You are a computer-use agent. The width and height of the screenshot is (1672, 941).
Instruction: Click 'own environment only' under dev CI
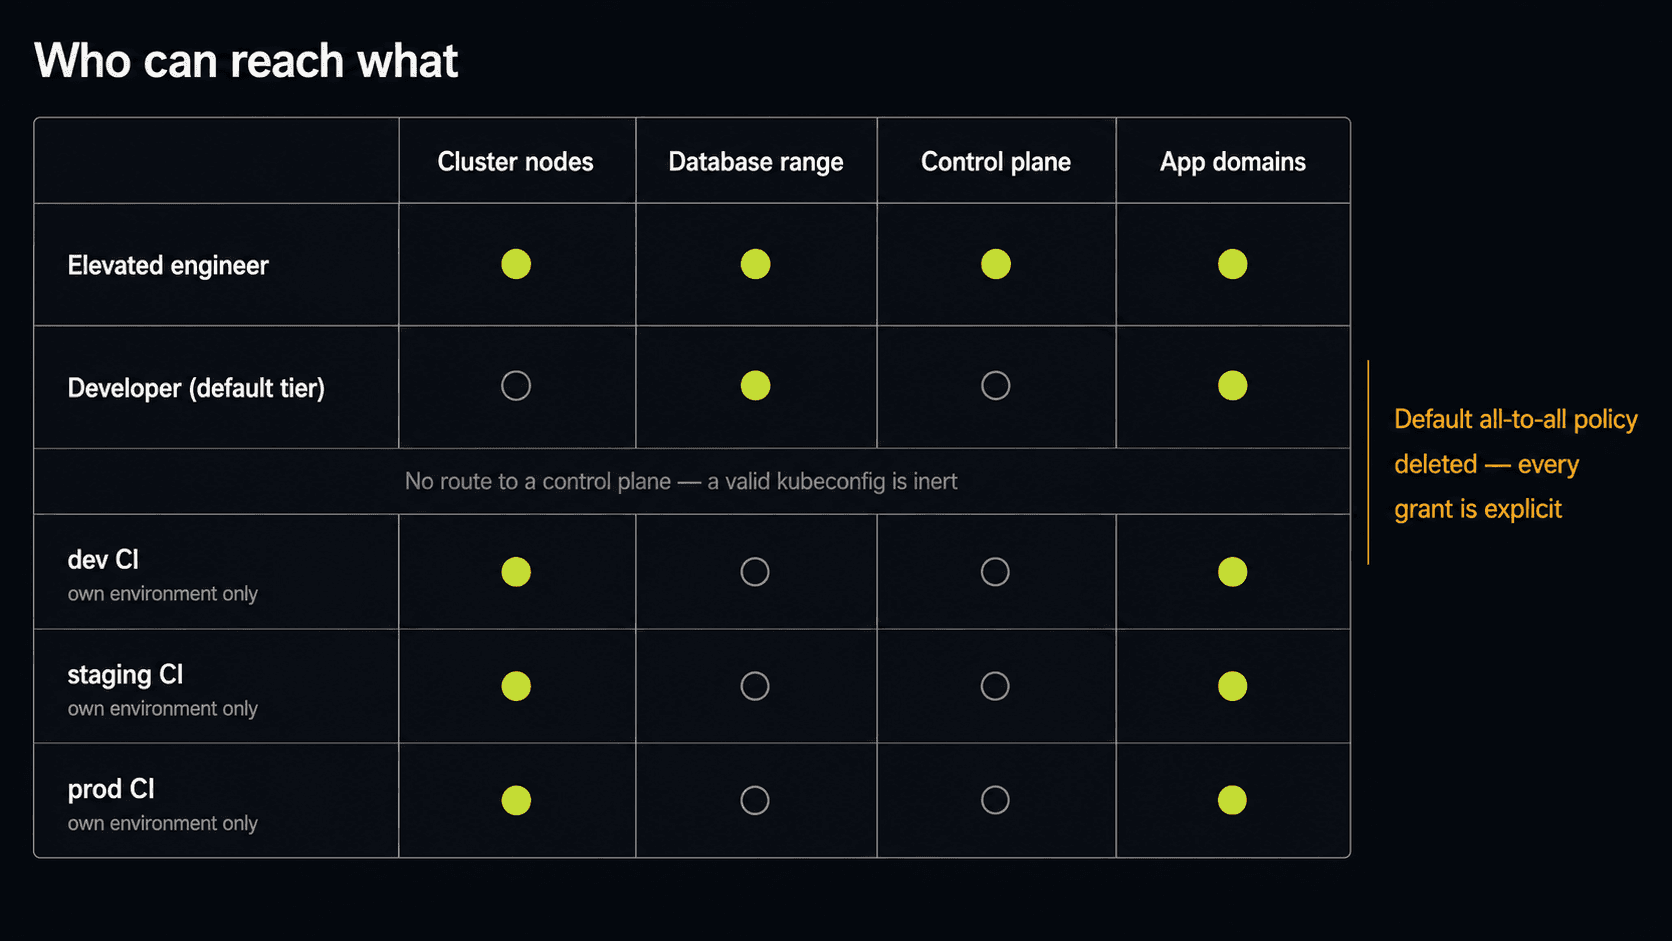[163, 594]
